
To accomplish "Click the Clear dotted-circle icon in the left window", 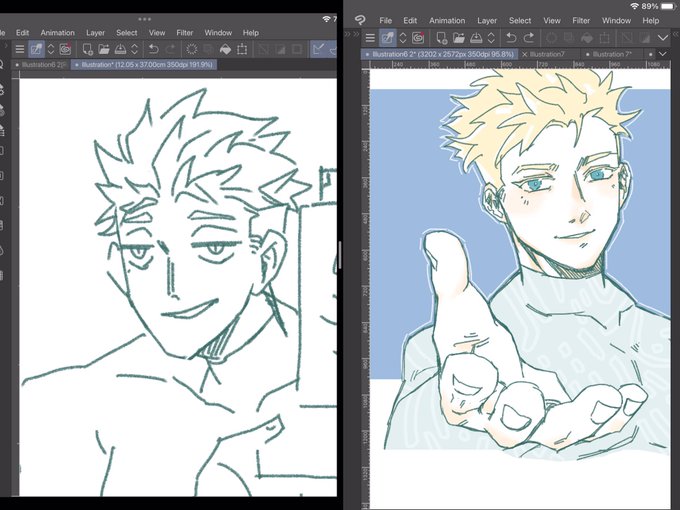I will coord(192,49).
